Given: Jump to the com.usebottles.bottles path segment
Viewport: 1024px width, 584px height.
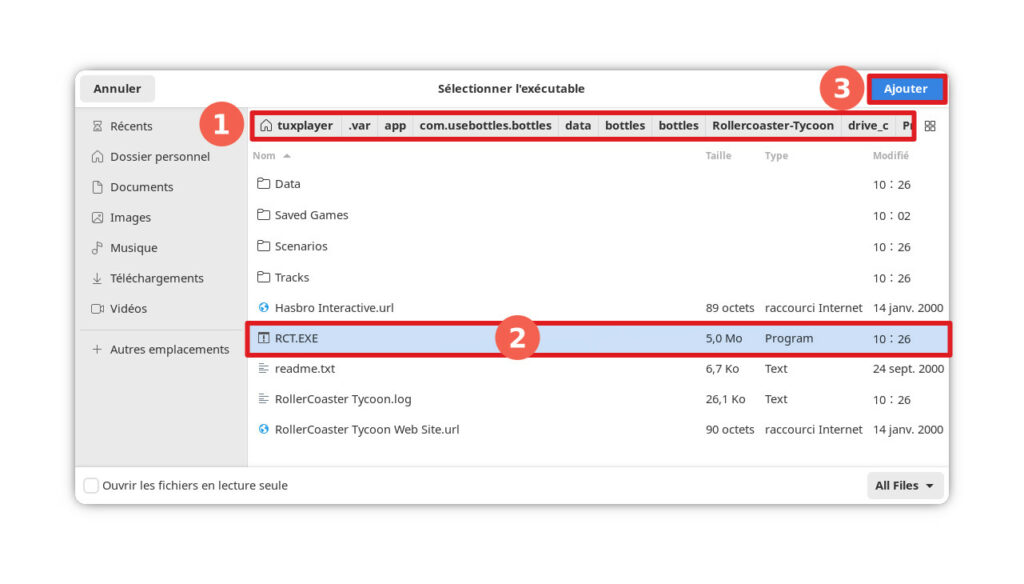Looking at the screenshot, I should click(485, 126).
